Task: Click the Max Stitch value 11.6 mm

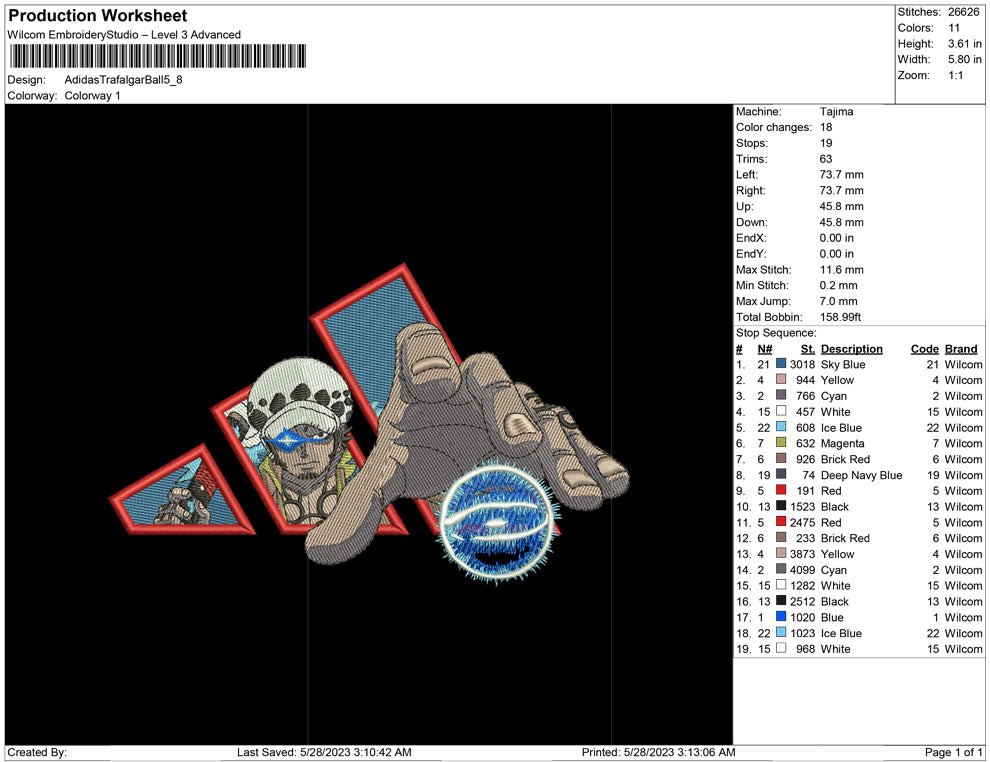Action: [x=842, y=270]
